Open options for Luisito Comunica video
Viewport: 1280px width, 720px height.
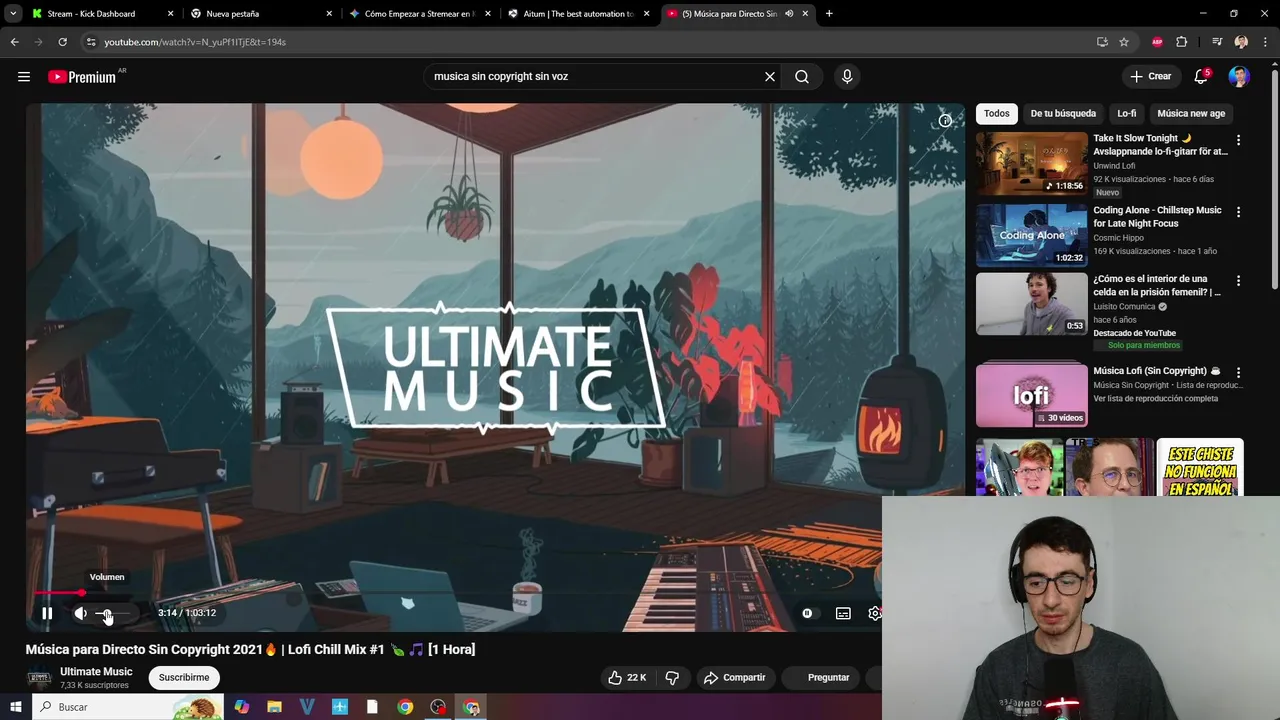click(x=1238, y=281)
